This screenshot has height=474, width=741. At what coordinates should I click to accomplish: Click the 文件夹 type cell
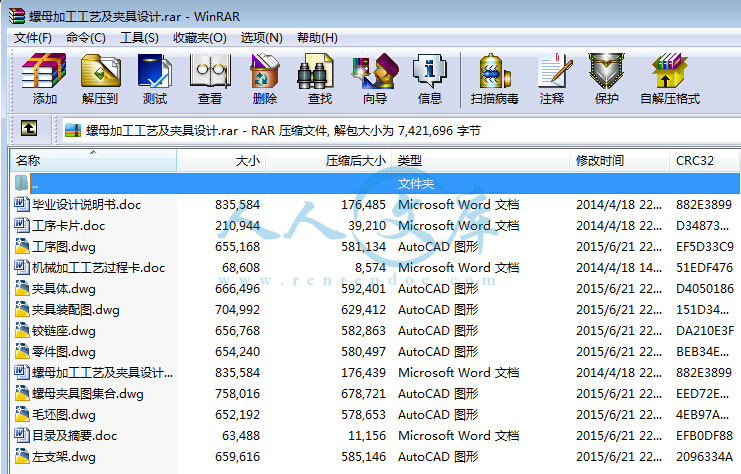(x=416, y=183)
